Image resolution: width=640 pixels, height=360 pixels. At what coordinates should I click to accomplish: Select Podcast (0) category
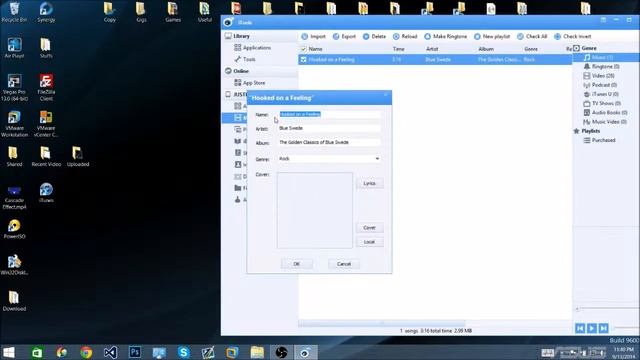[600, 85]
